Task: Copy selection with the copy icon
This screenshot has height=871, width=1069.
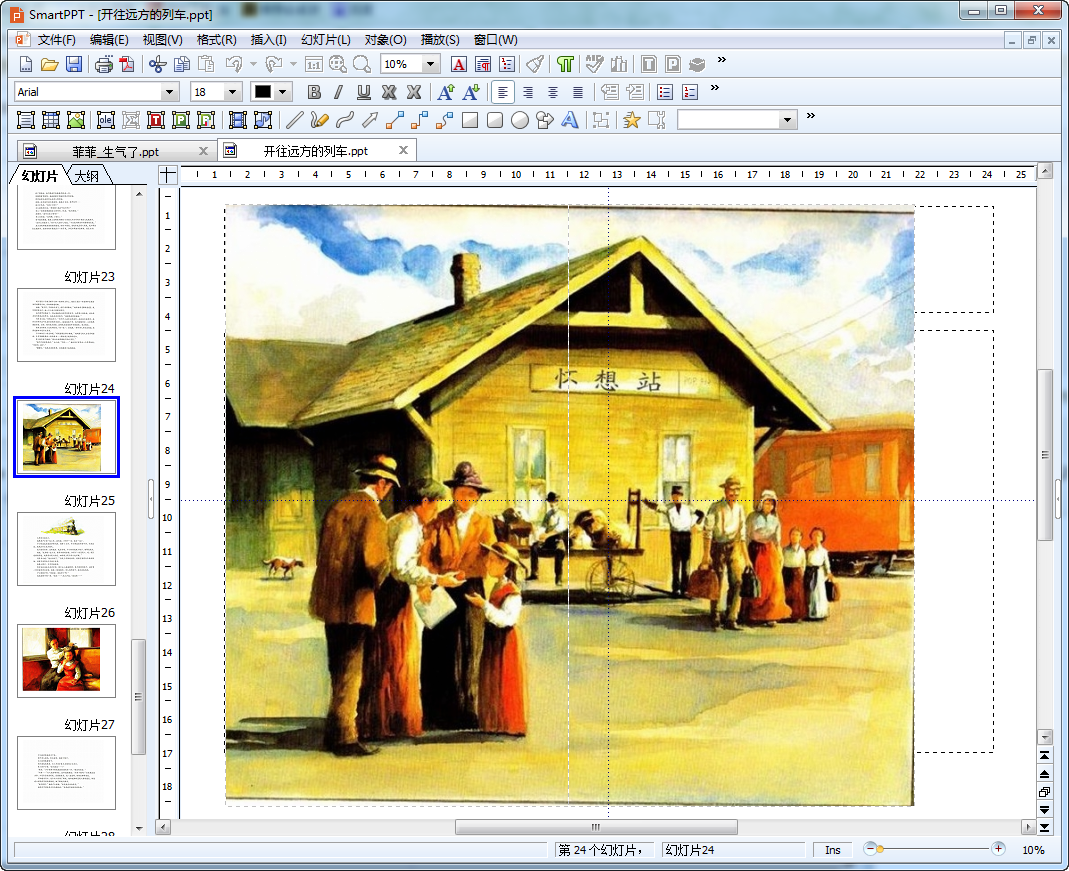Action: point(182,64)
